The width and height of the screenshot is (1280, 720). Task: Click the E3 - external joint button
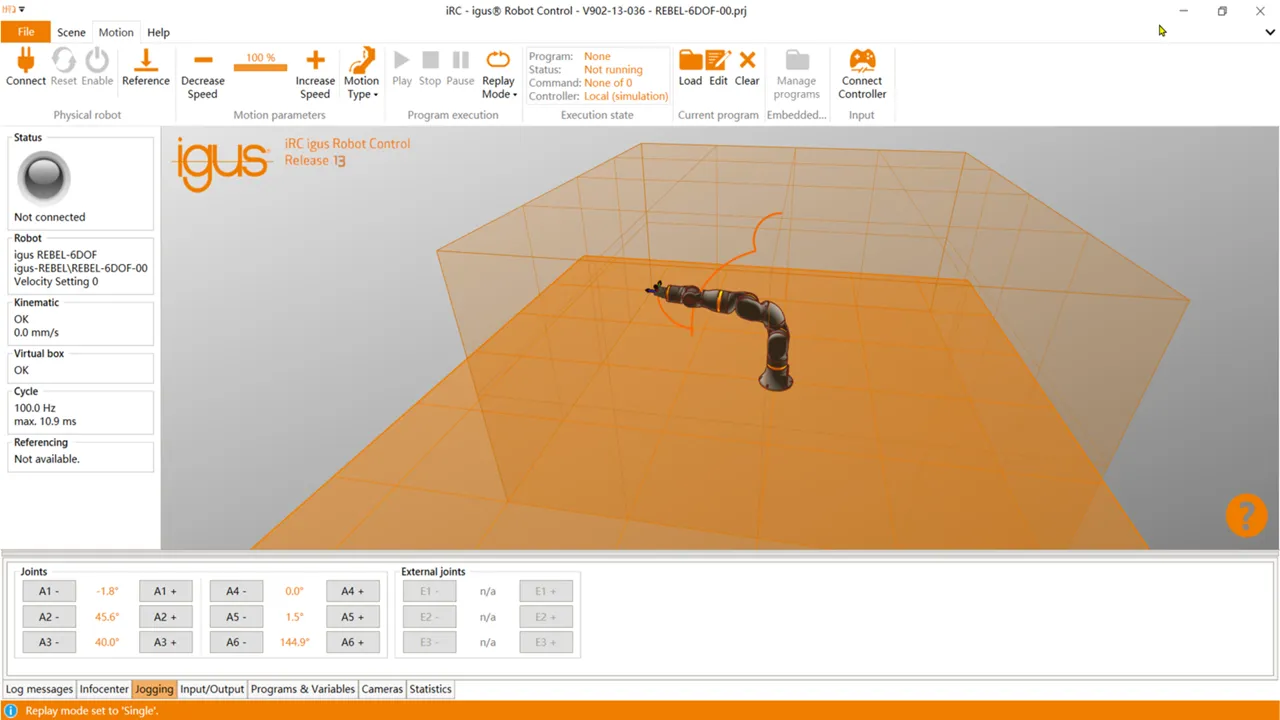point(429,642)
